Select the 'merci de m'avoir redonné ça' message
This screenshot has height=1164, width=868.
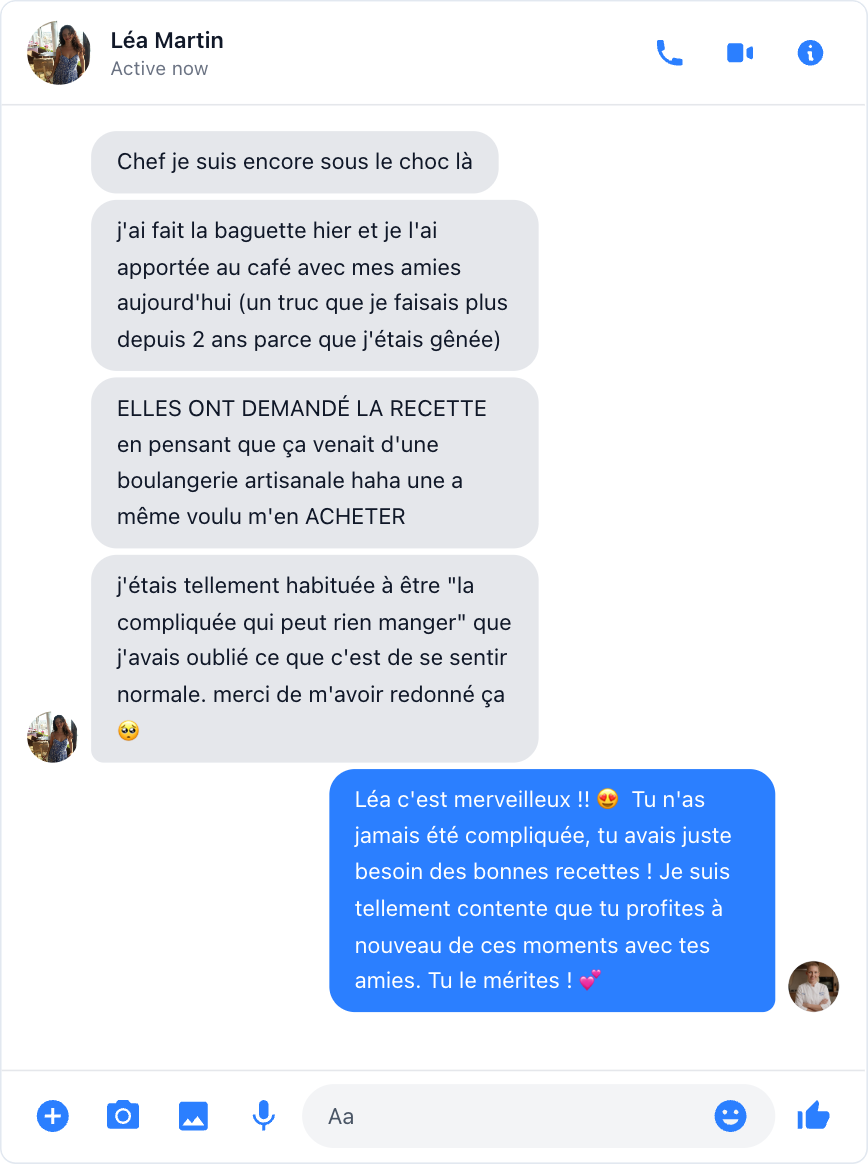(315, 658)
